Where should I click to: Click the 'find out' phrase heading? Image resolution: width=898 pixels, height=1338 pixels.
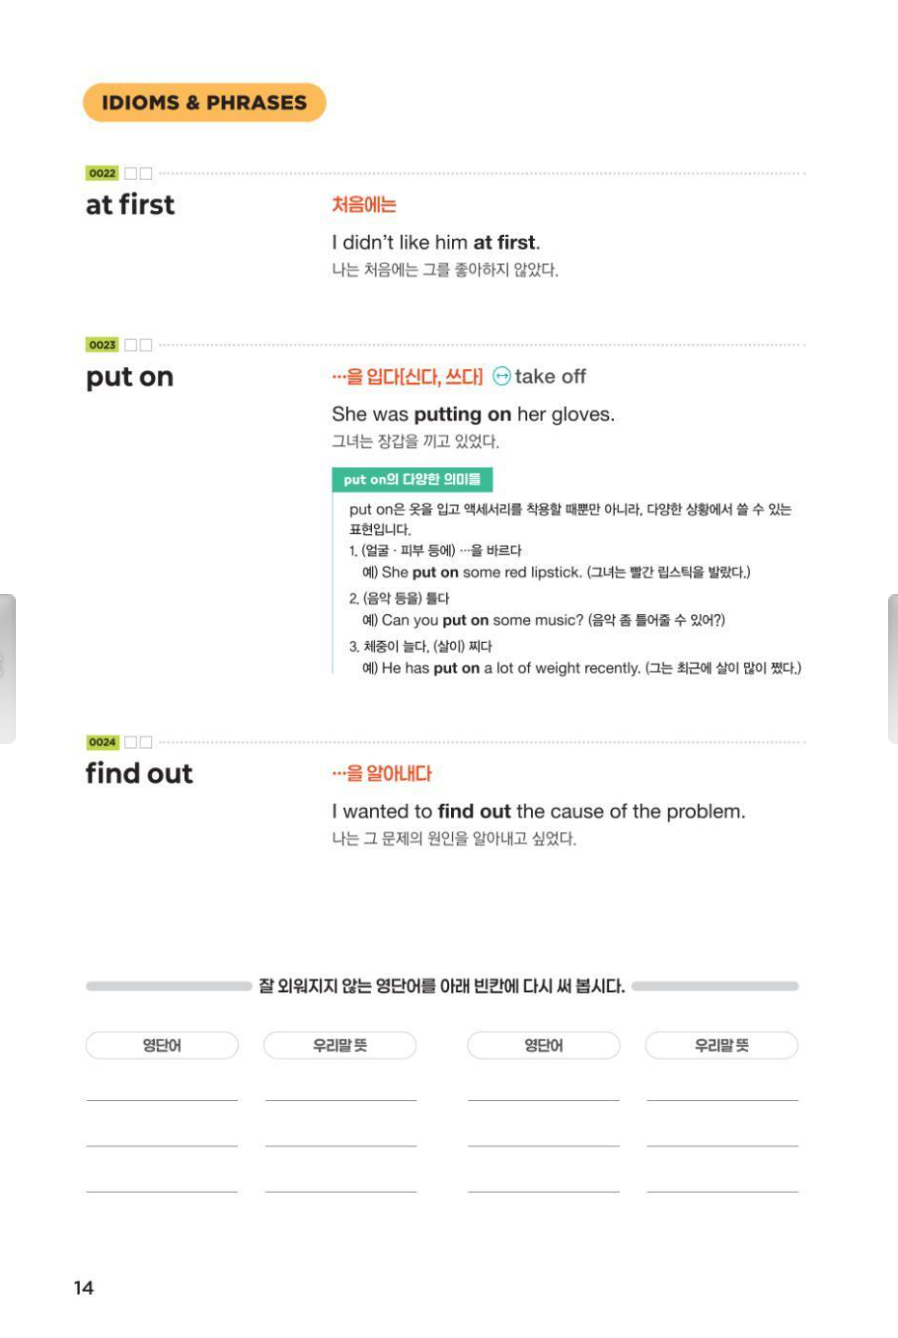[139, 773]
